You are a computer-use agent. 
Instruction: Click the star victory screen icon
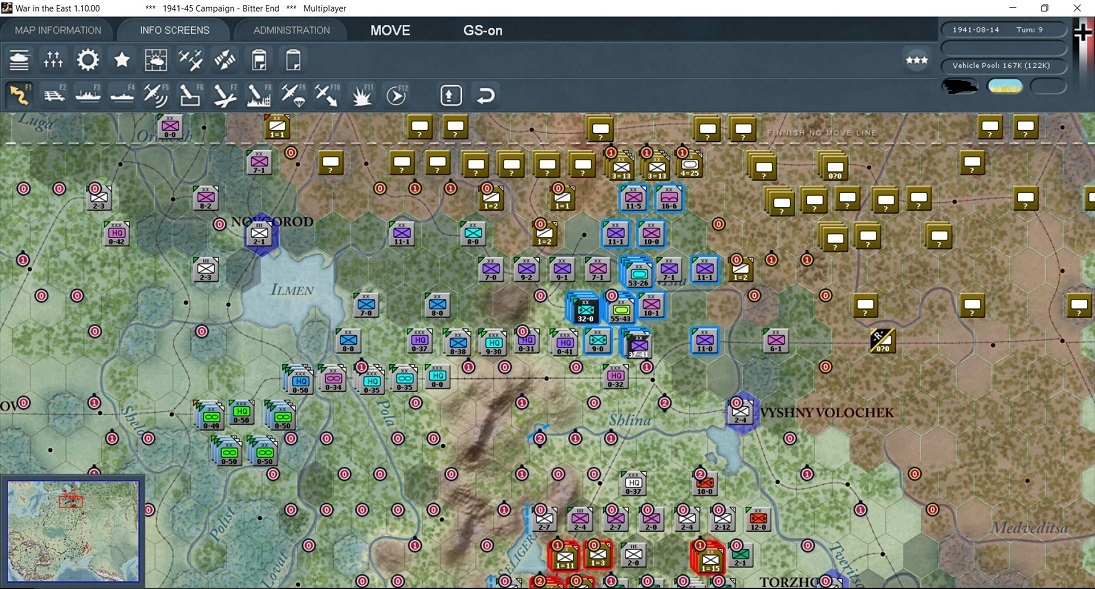pos(122,61)
